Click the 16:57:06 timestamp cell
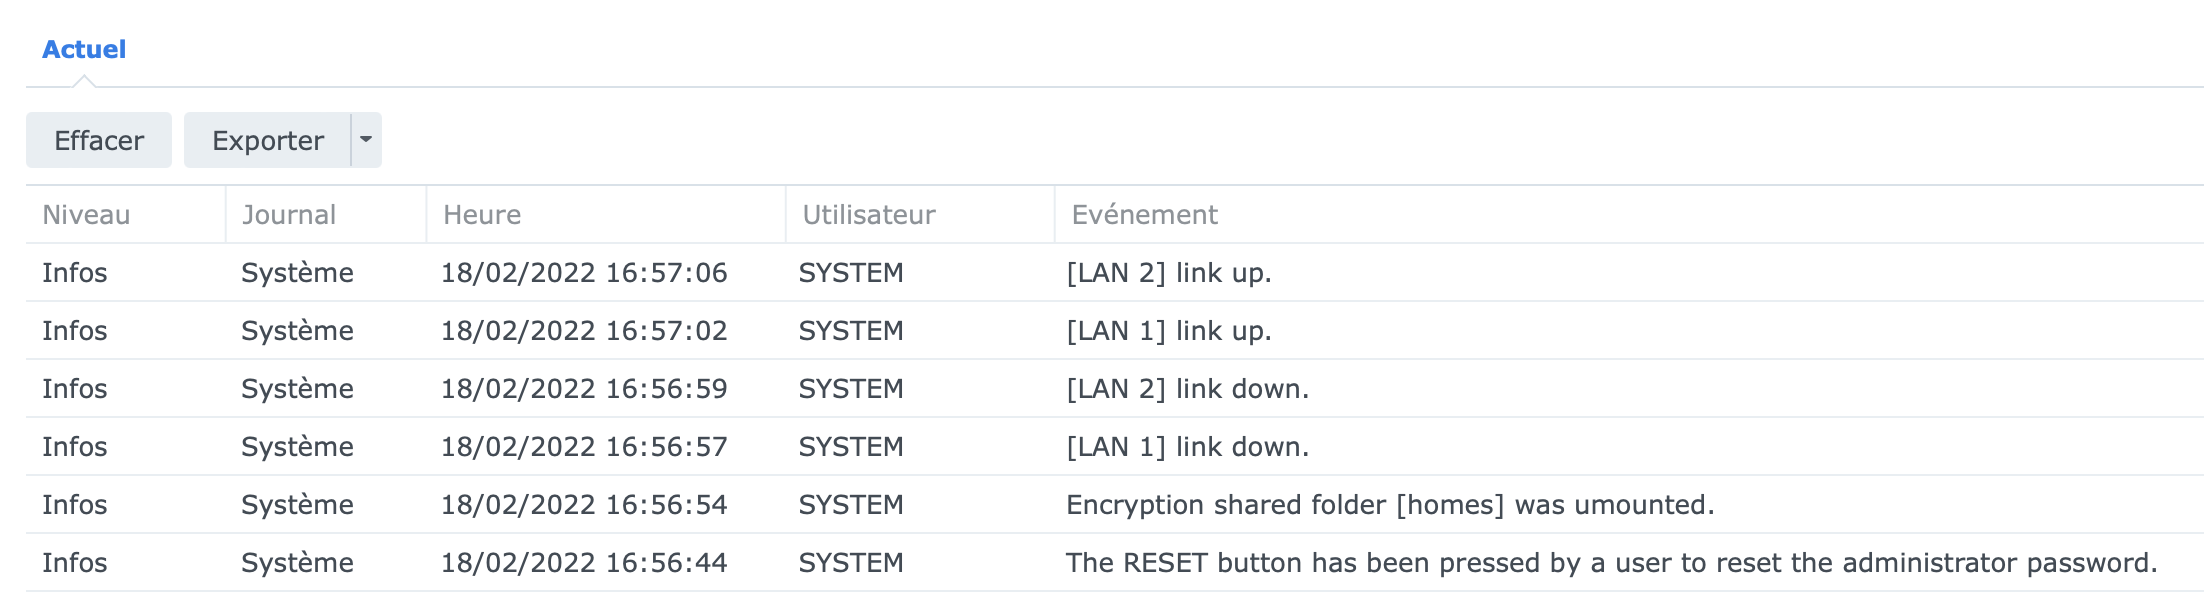 [x=584, y=273]
